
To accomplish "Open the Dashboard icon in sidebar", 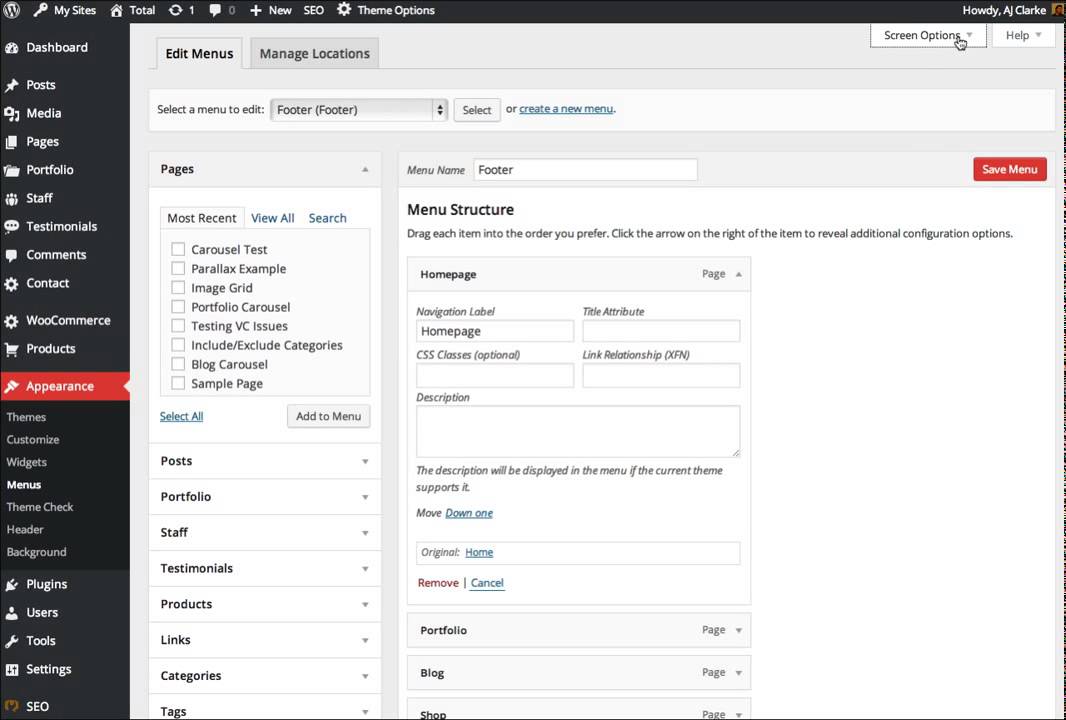I will point(12,48).
